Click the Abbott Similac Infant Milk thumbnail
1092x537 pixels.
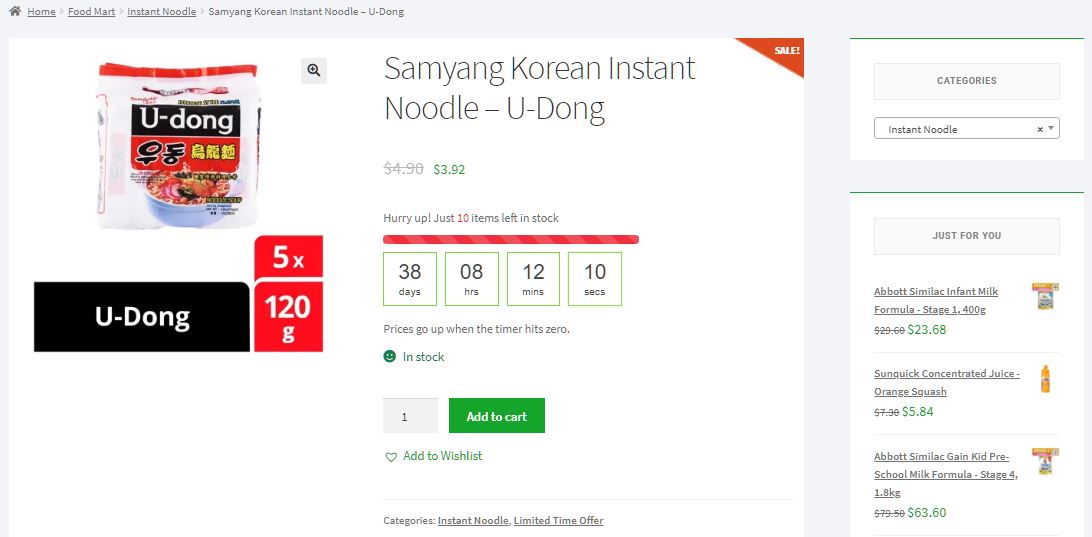pos(1045,296)
